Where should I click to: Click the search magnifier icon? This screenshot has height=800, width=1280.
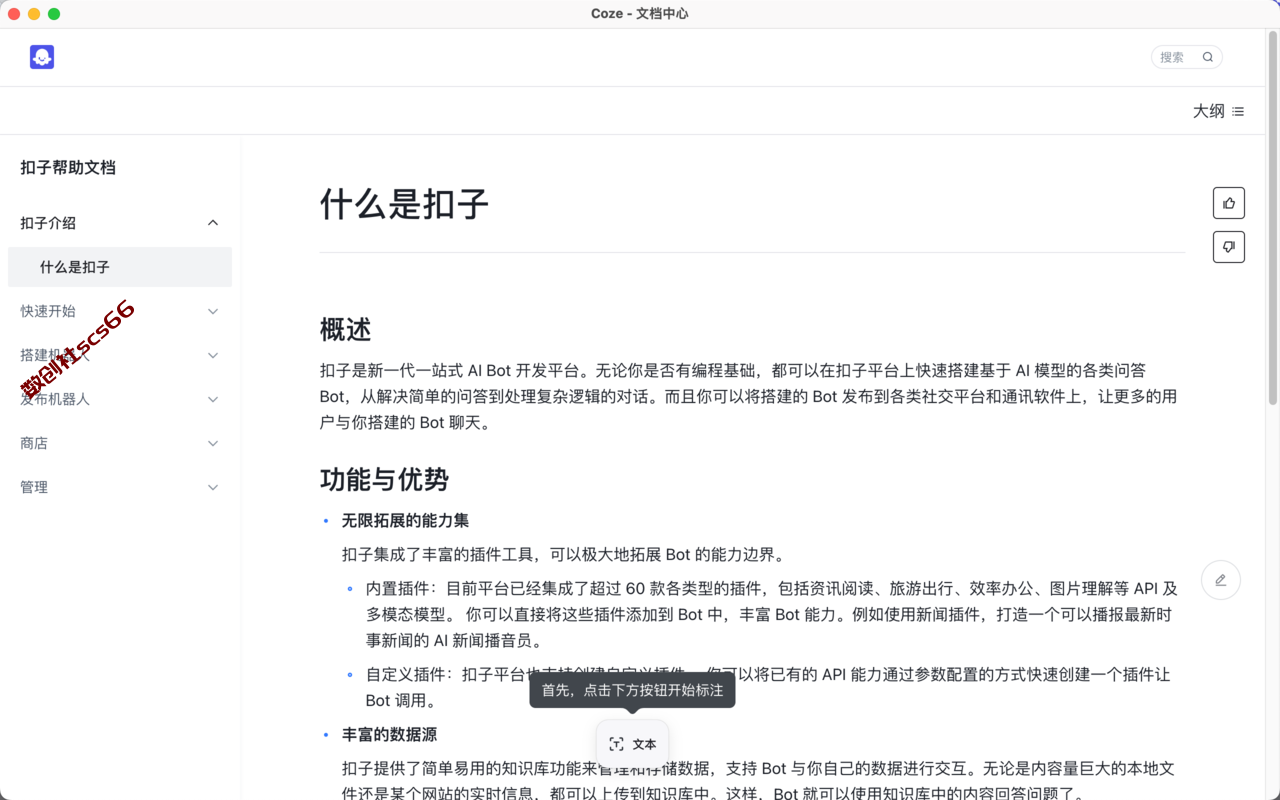tap(1207, 57)
